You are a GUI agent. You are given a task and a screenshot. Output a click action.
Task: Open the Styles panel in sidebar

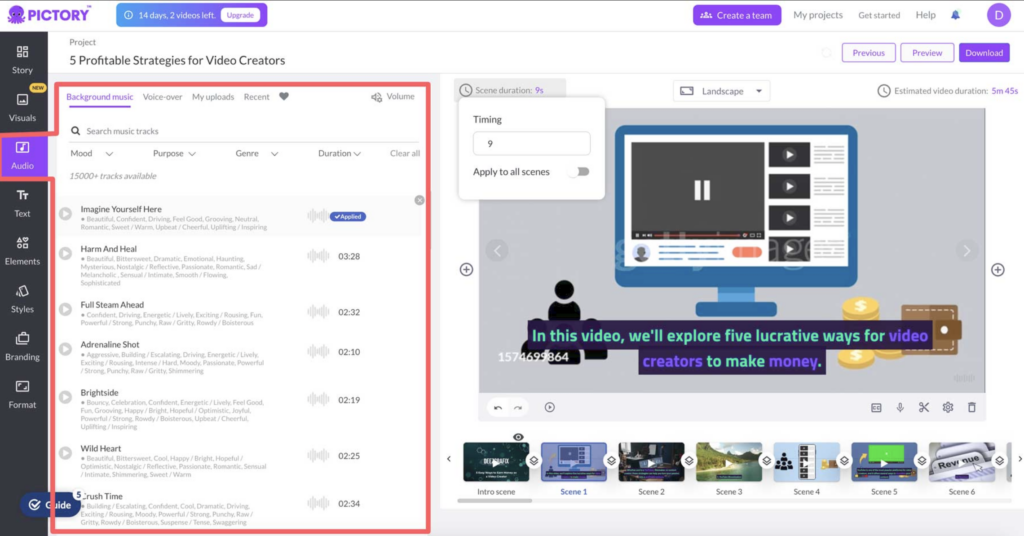22,299
